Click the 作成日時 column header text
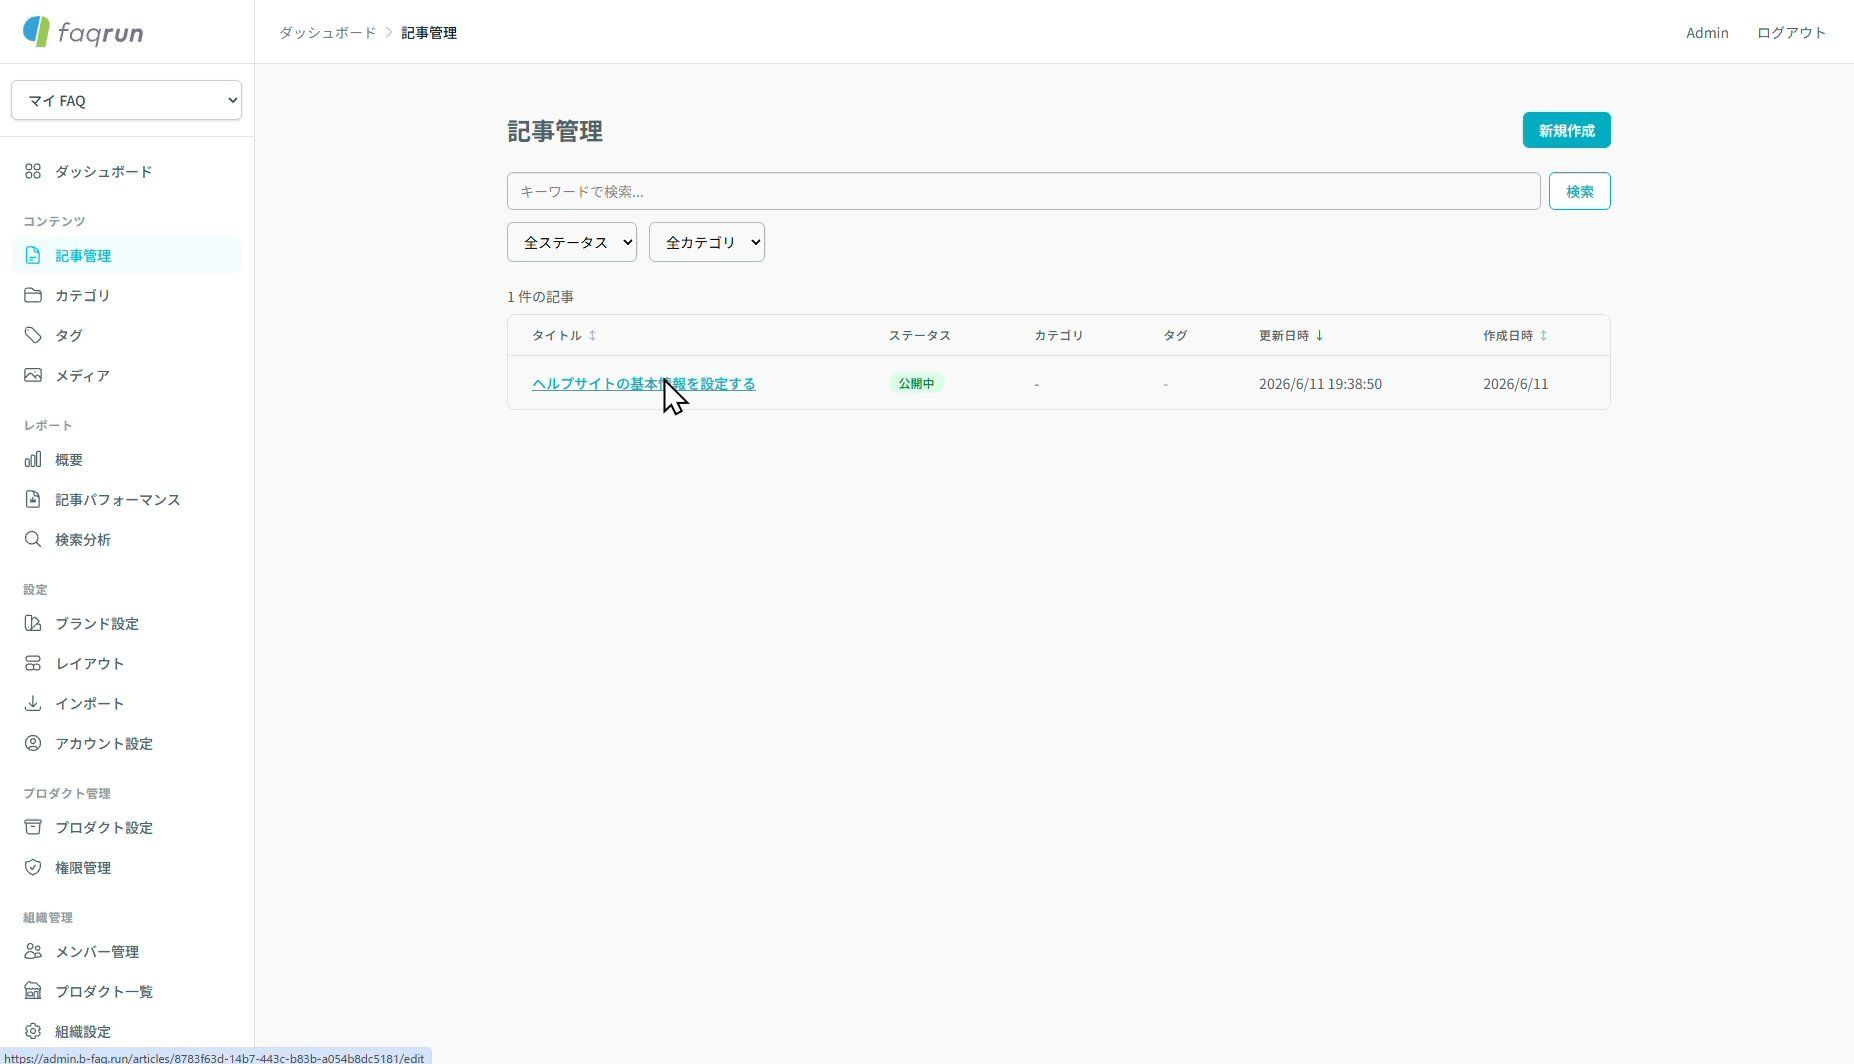 click(1508, 335)
